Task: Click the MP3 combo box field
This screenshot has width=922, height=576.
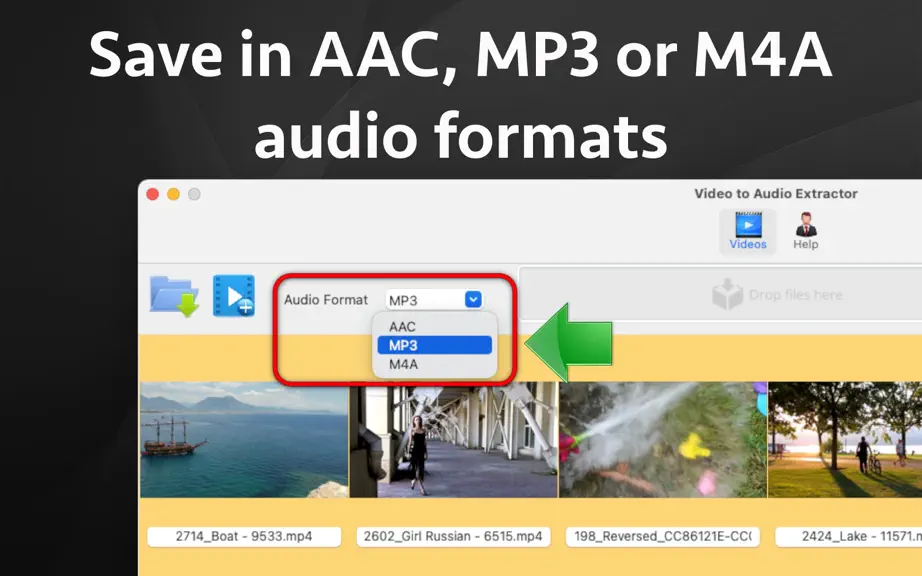Action: [x=434, y=300]
